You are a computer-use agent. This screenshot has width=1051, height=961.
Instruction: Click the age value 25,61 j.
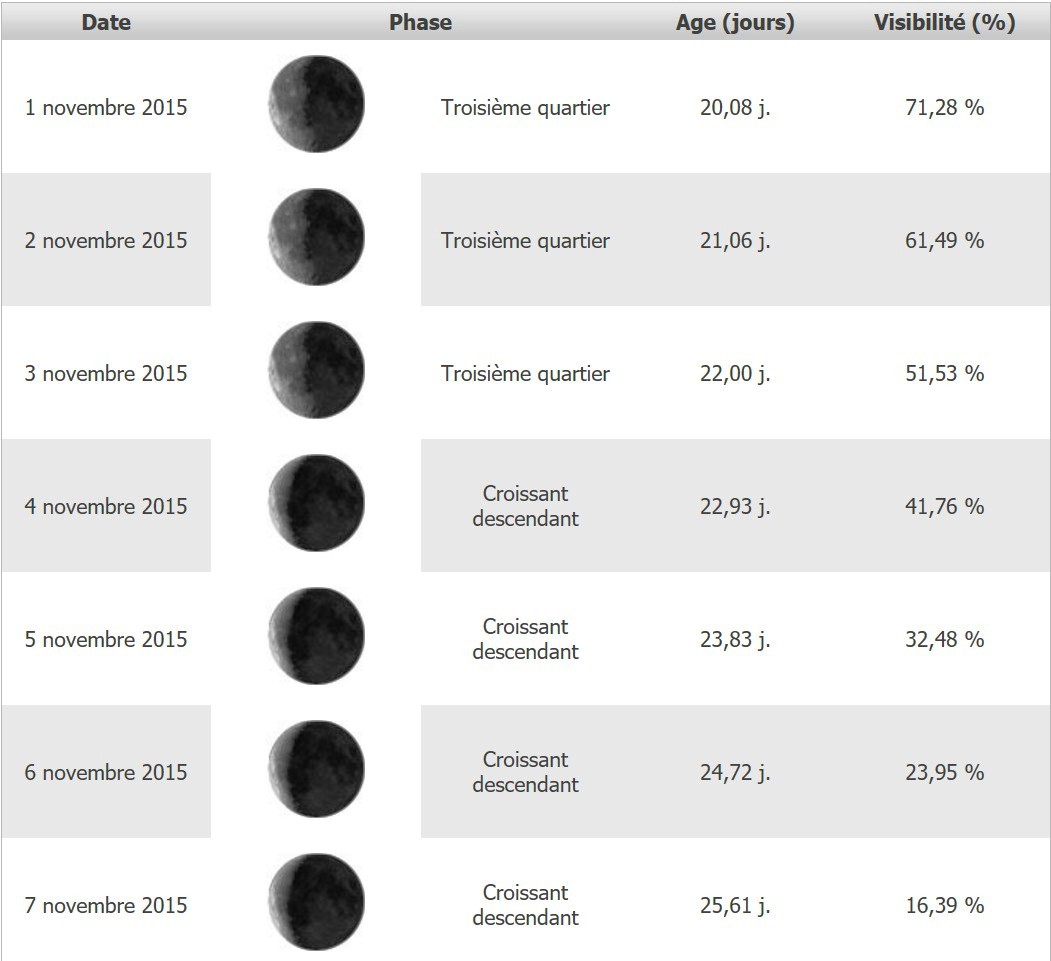coord(735,905)
